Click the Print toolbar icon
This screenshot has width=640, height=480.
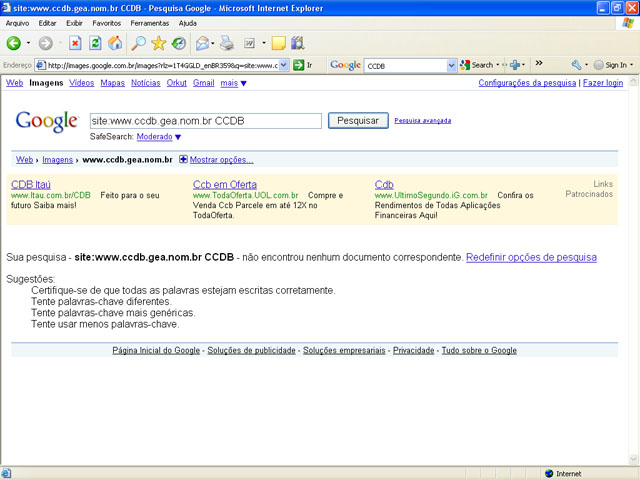click(227, 43)
